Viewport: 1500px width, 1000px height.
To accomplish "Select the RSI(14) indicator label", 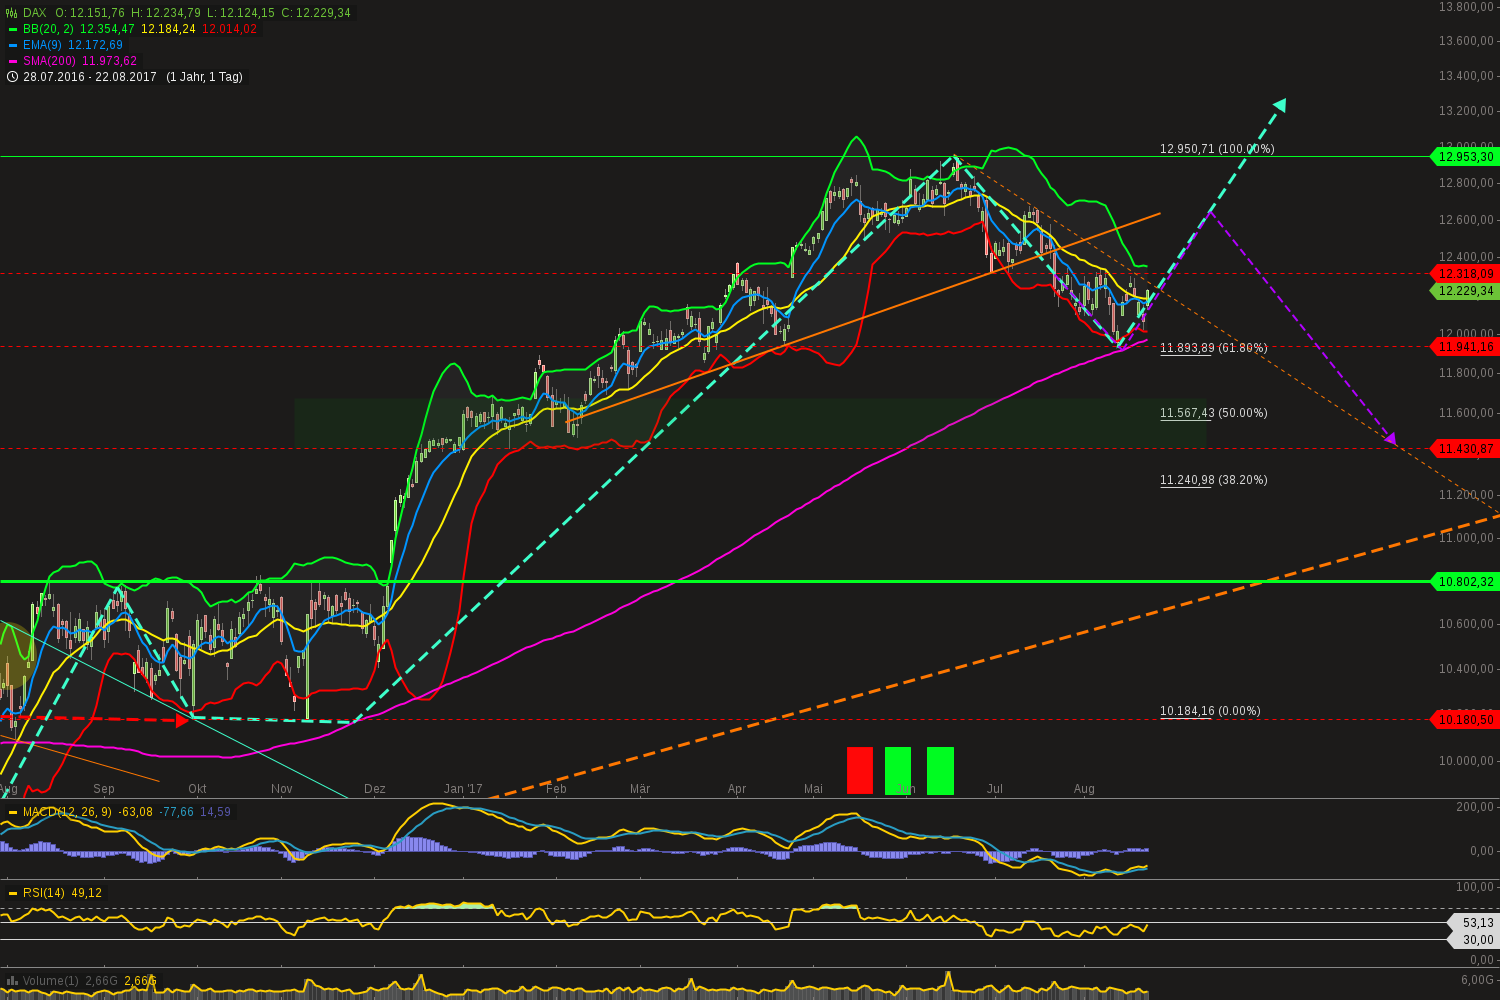I will point(45,893).
